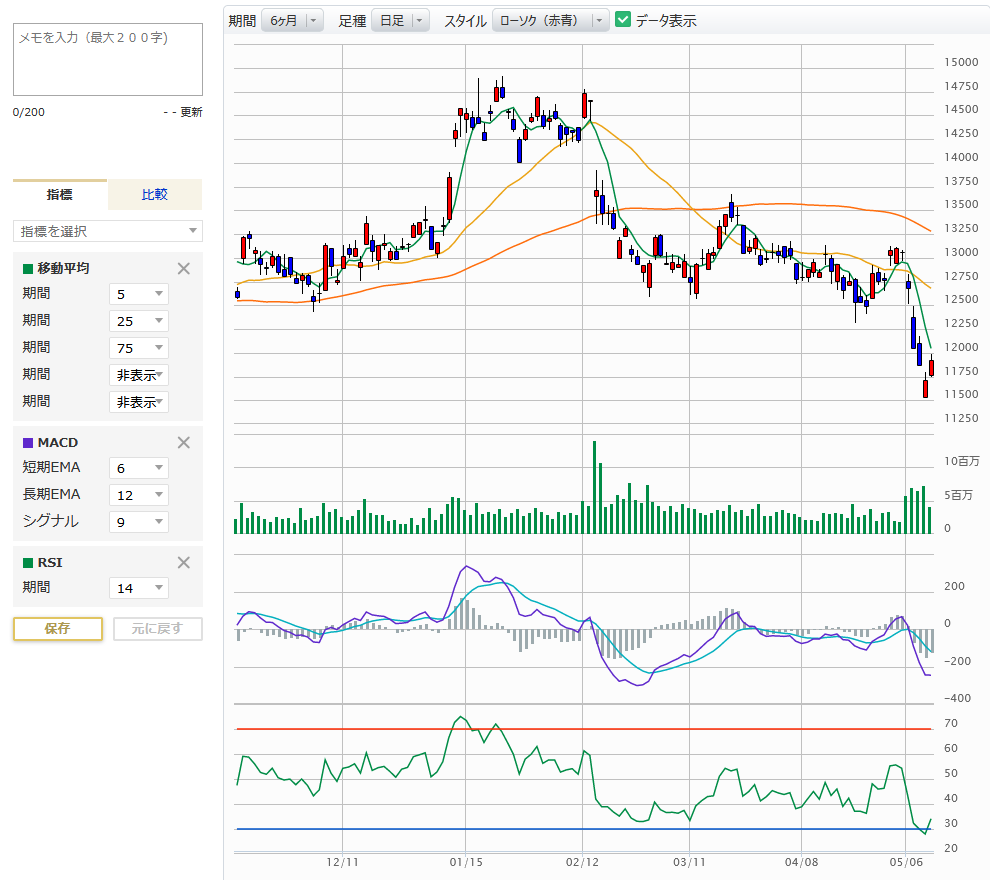Switch to the 比較 tab

pos(154,195)
